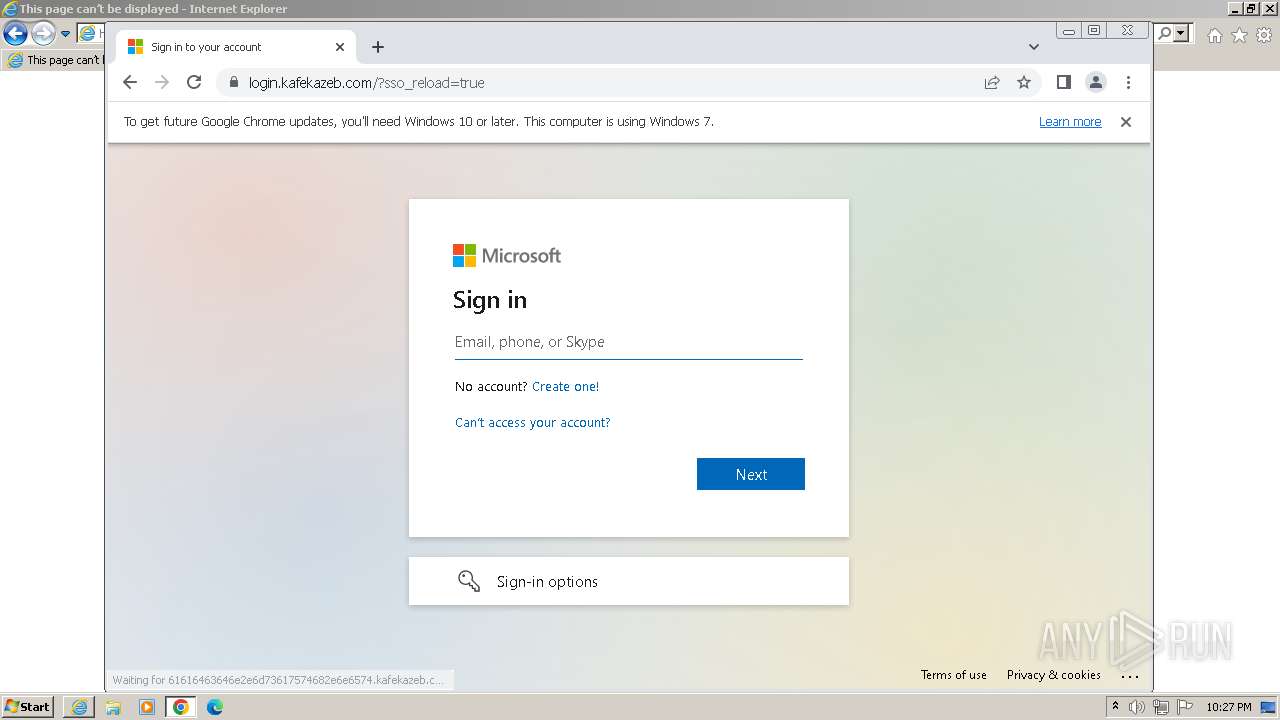Dismiss the Chrome update notice
The height and width of the screenshot is (720, 1280).
(x=1126, y=122)
